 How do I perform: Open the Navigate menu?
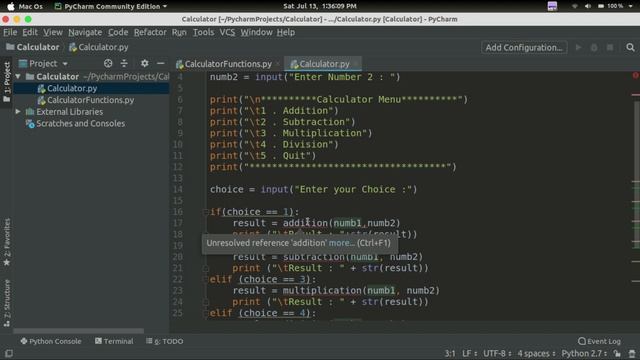[x=85, y=32]
